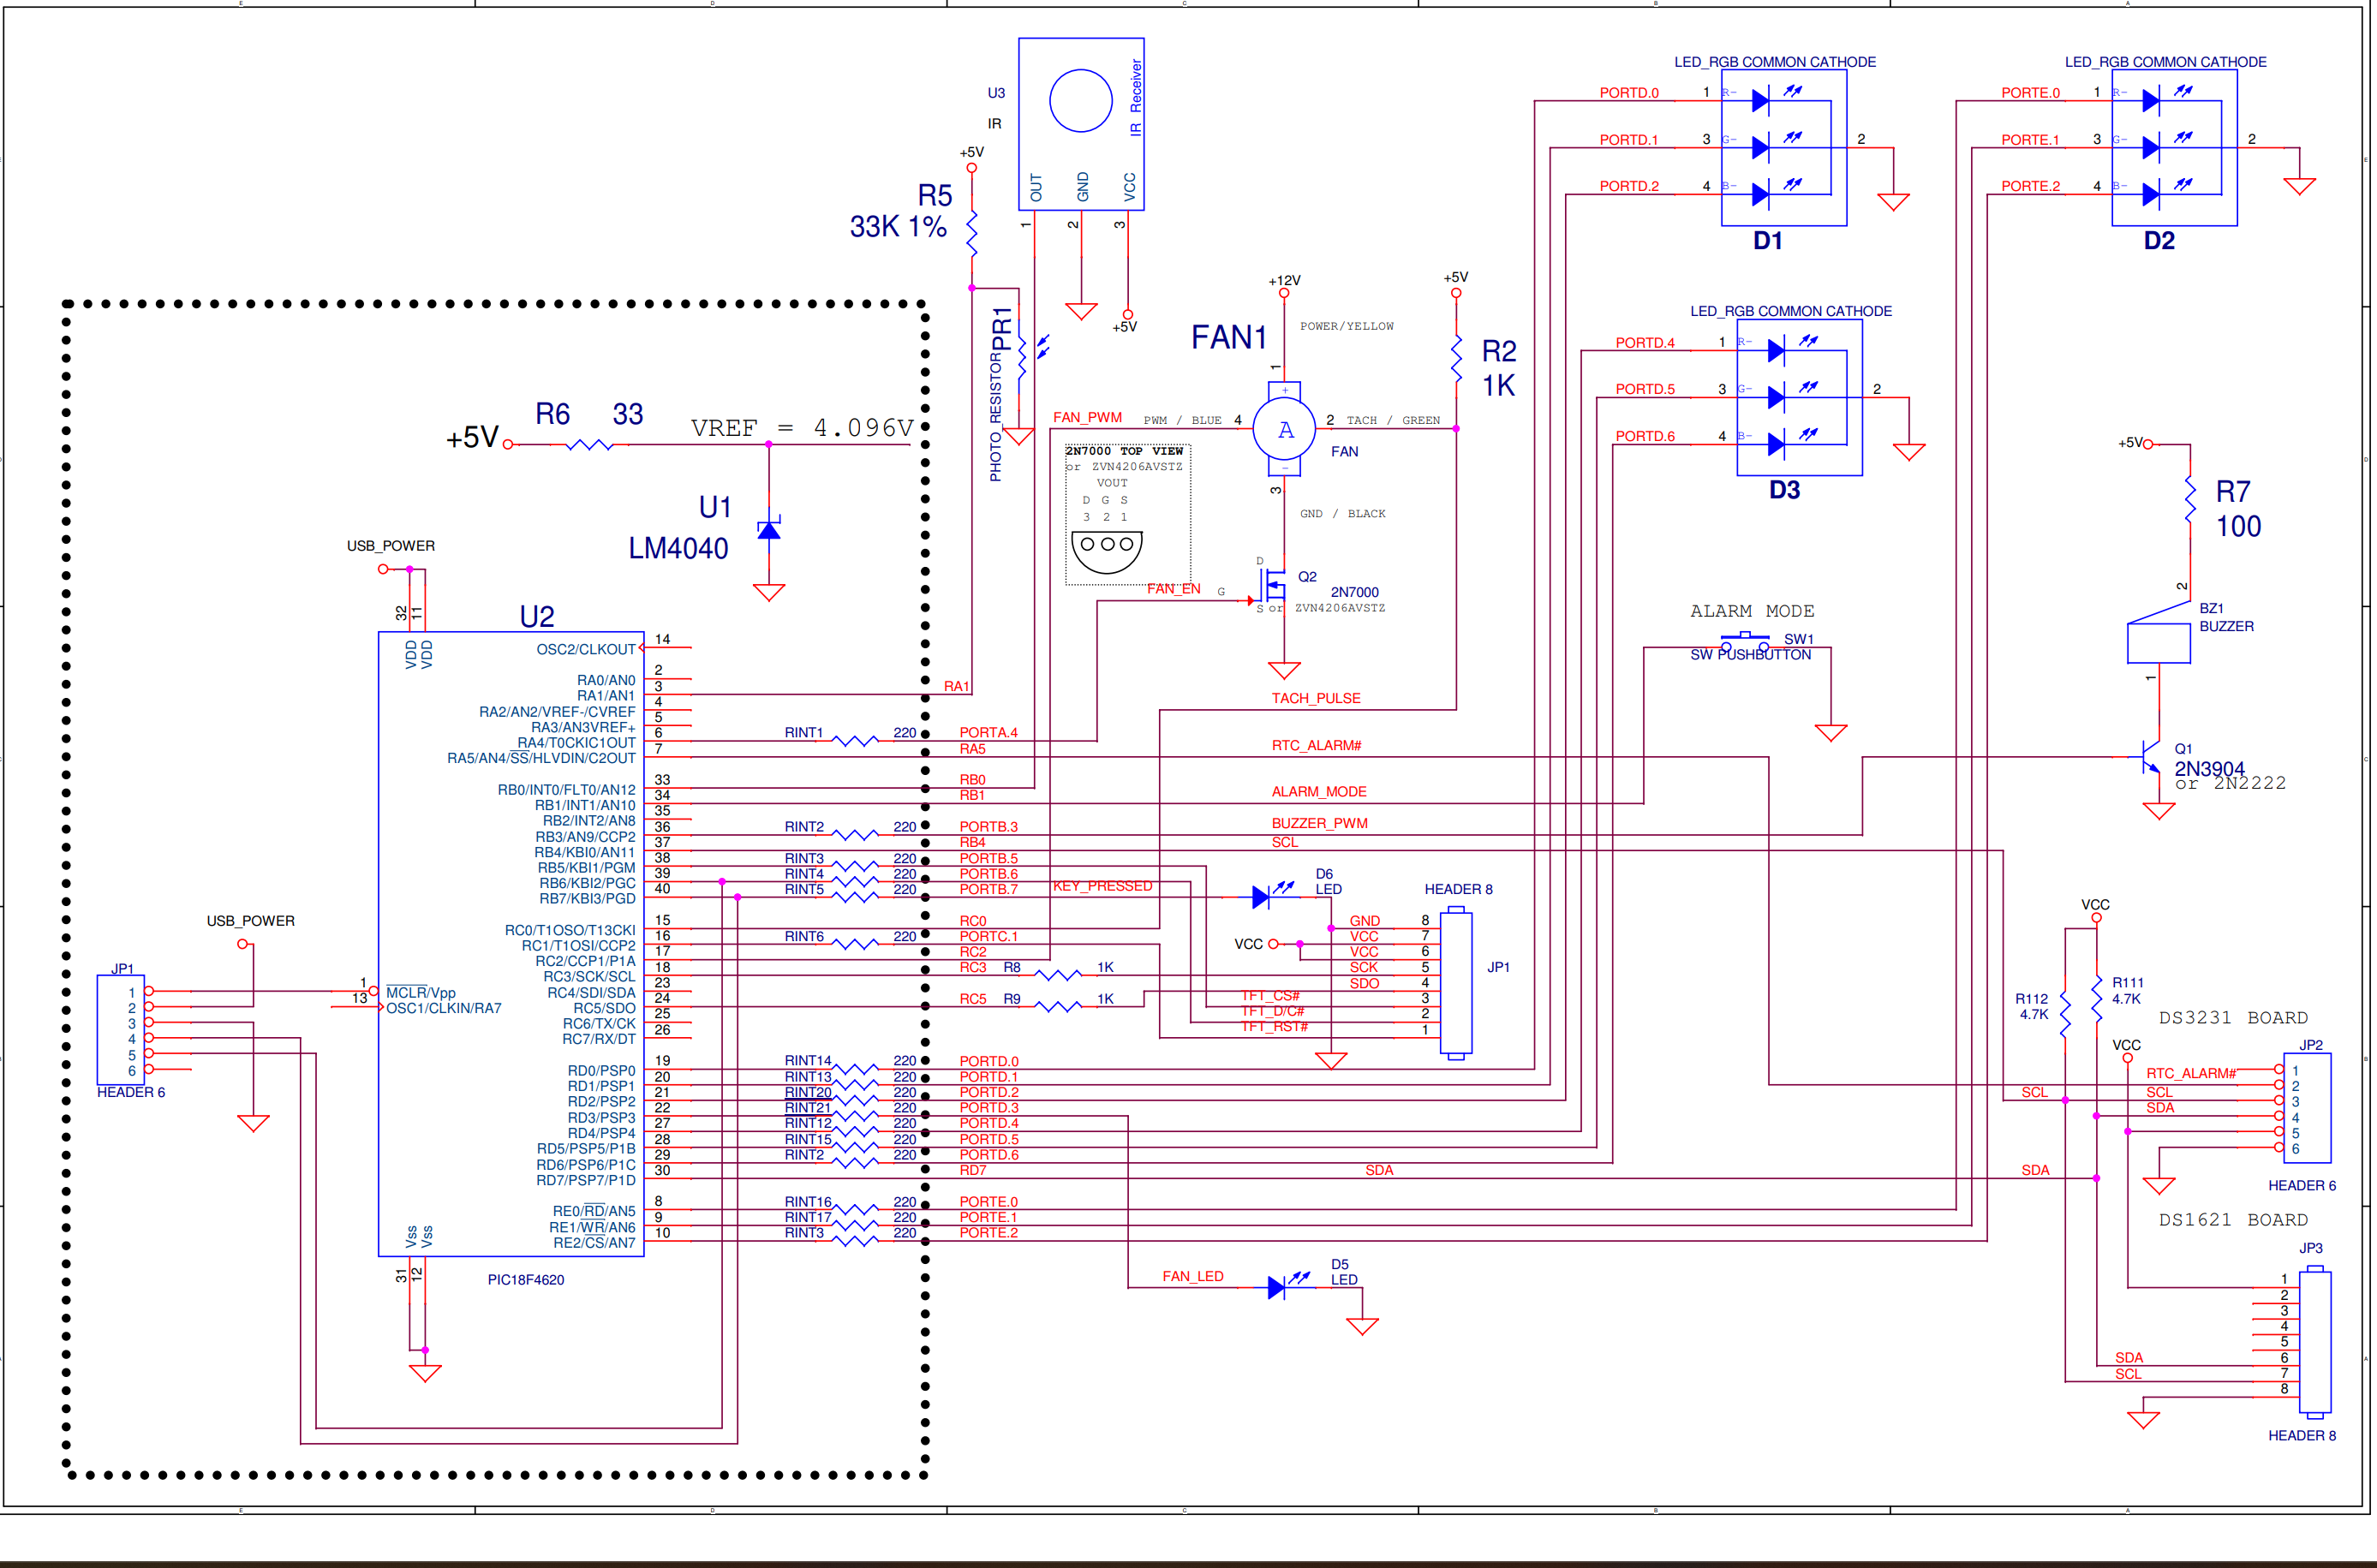Screen dimensions: 2377x1568
Task: Click the FAN_EN net label
Action: (1173, 589)
